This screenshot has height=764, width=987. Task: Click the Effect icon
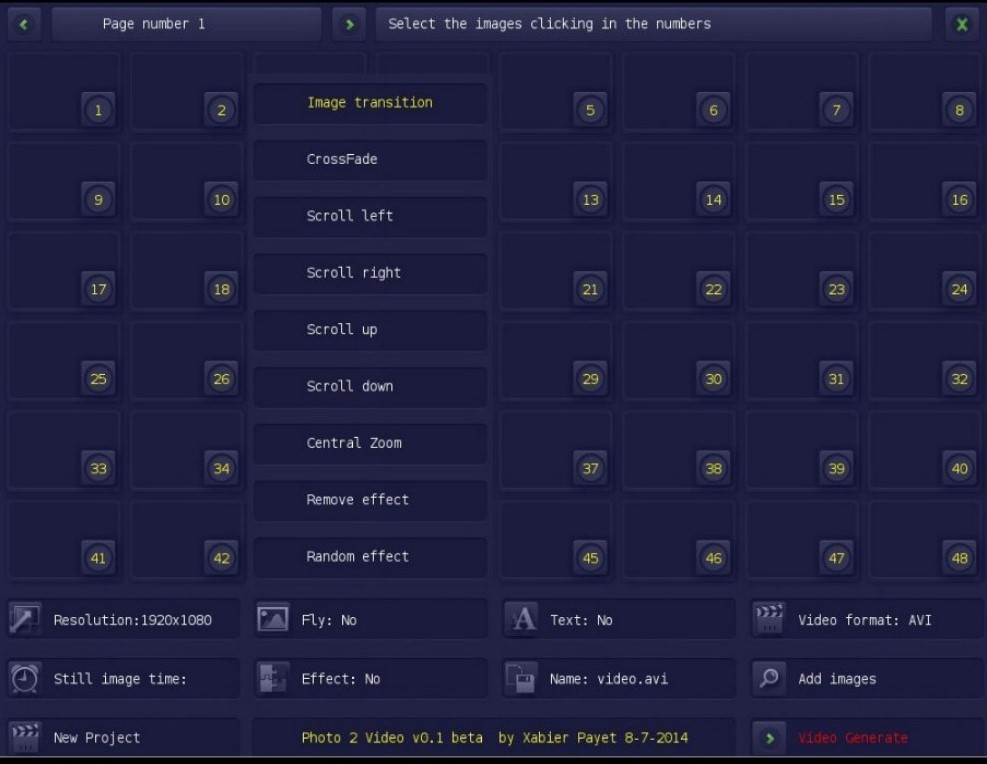pos(272,678)
